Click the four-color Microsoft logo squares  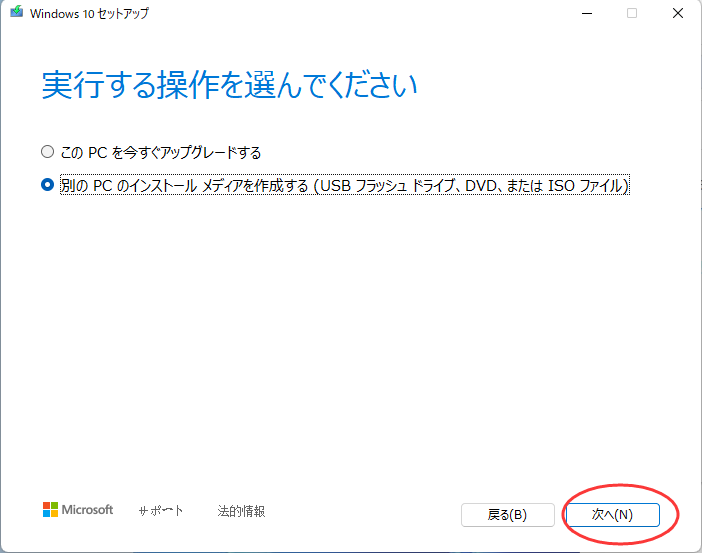coord(50,510)
